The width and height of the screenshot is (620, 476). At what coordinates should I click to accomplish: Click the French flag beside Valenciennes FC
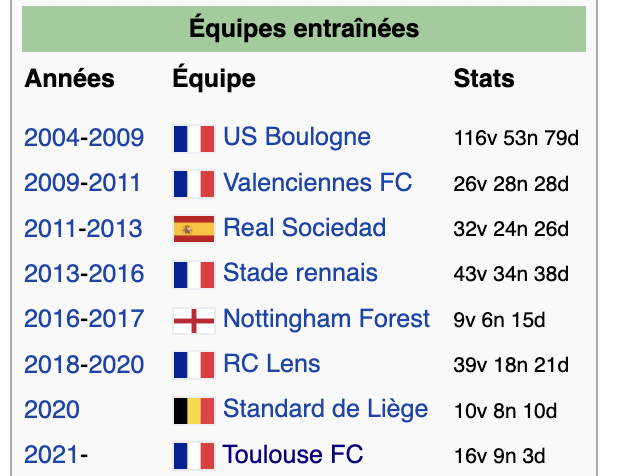point(194,184)
